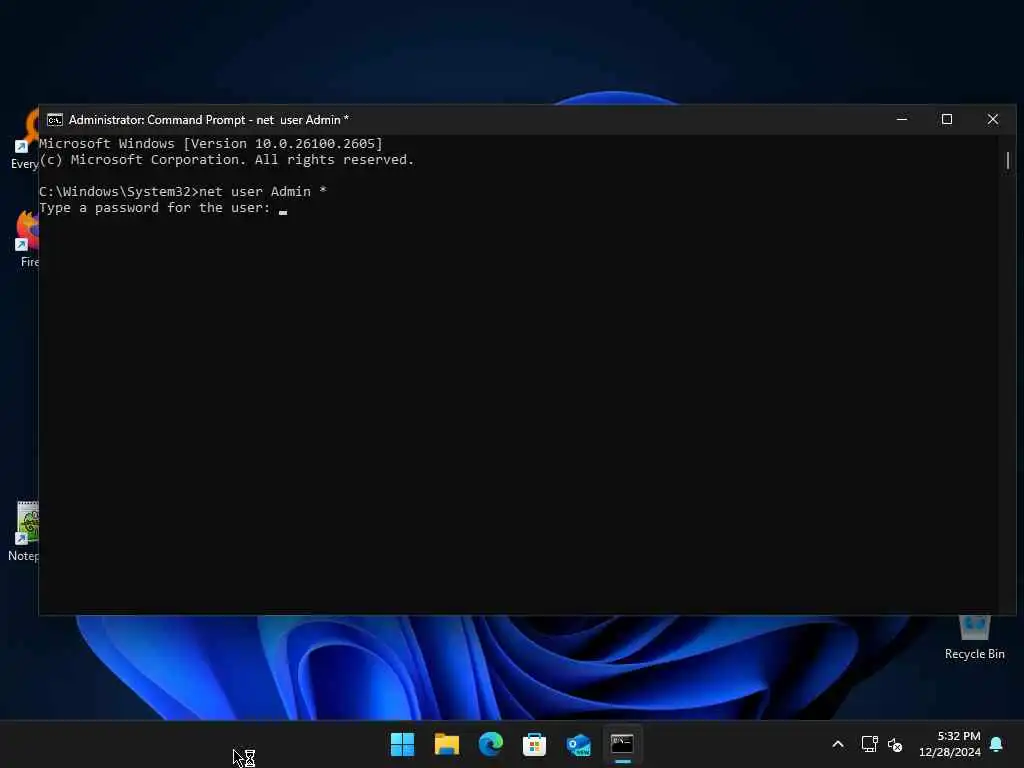Minimize the Command Prompt window
The width and height of the screenshot is (1024, 768).
point(902,120)
